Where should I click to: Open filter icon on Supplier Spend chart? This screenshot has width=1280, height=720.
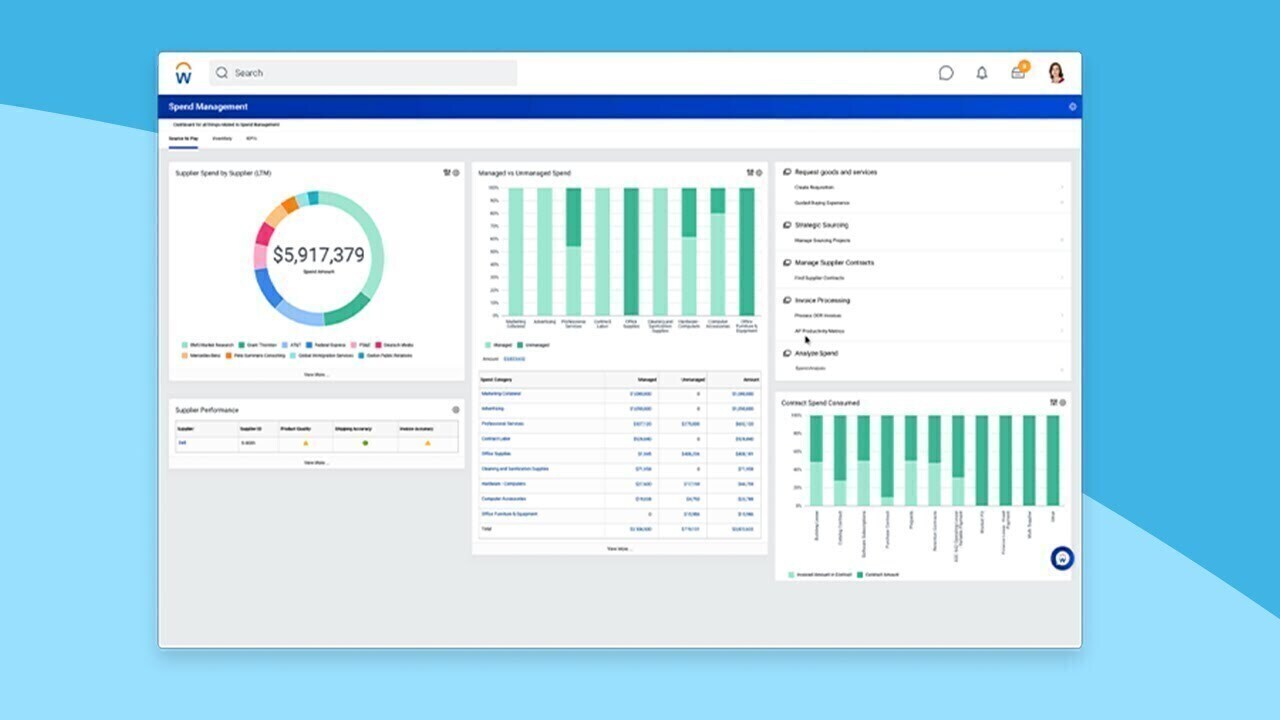click(447, 173)
